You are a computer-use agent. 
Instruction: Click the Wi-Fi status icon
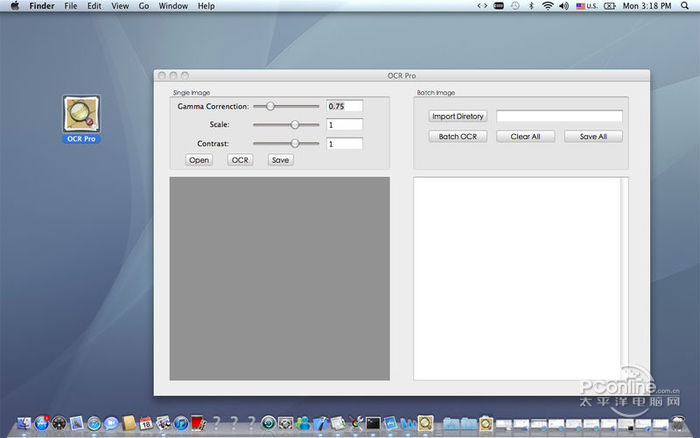click(x=547, y=6)
